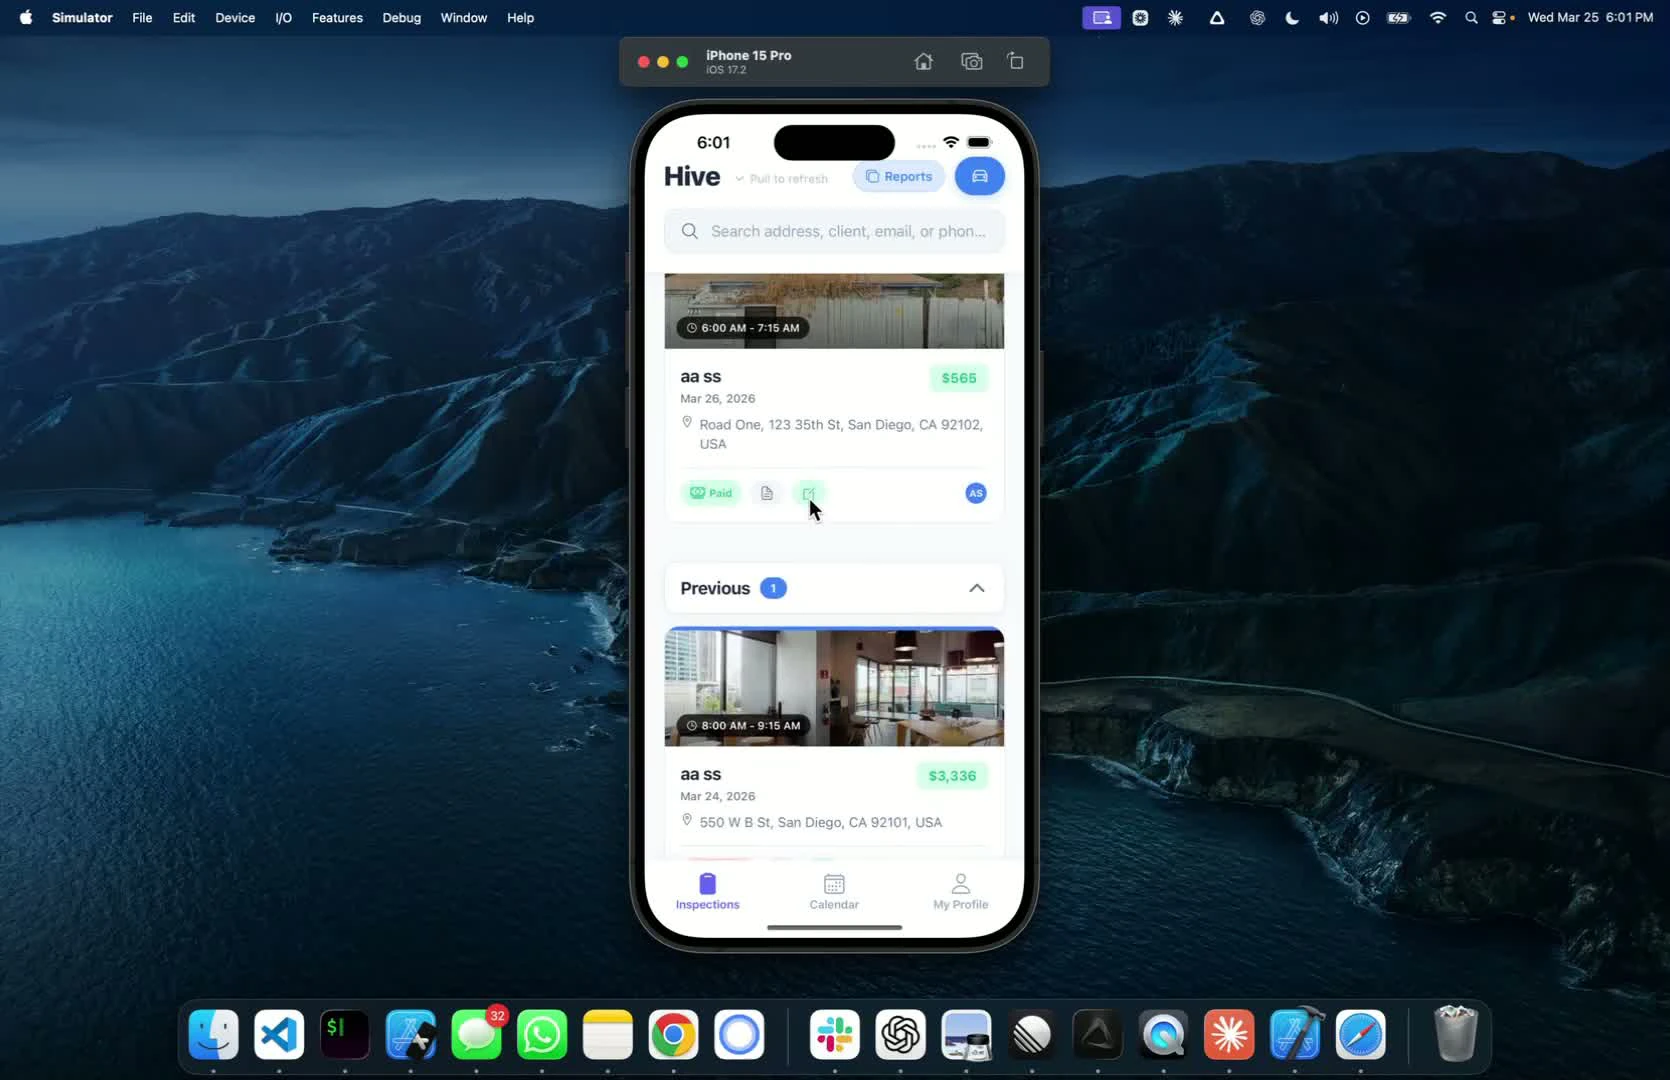The width and height of the screenshot is (1670, 1080).
Task: Tap the green edit-note icon on $565 card
Action: [808, 493]
